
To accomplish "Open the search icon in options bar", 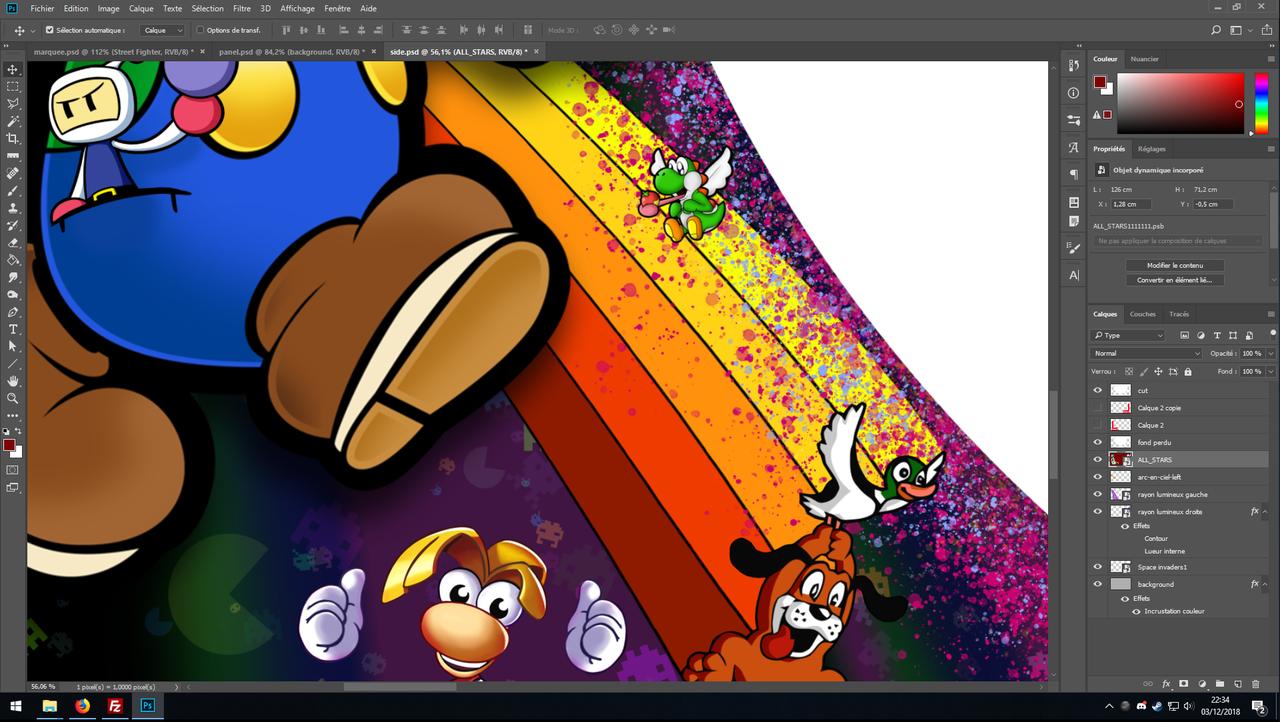I will point(1217,30).
